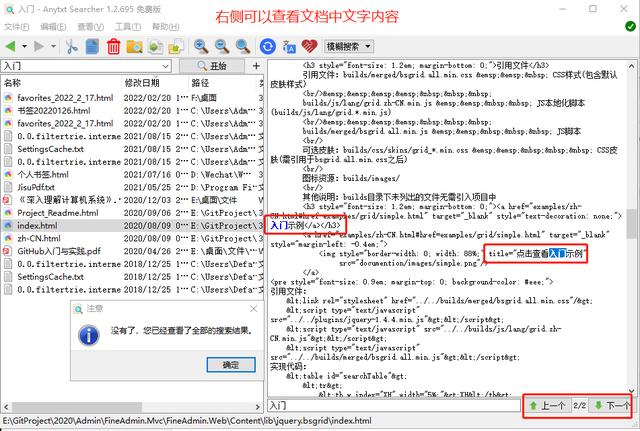Select 书签20220126.html in results
This screenshot has width=640, height=431.
(x=131, y=111)
